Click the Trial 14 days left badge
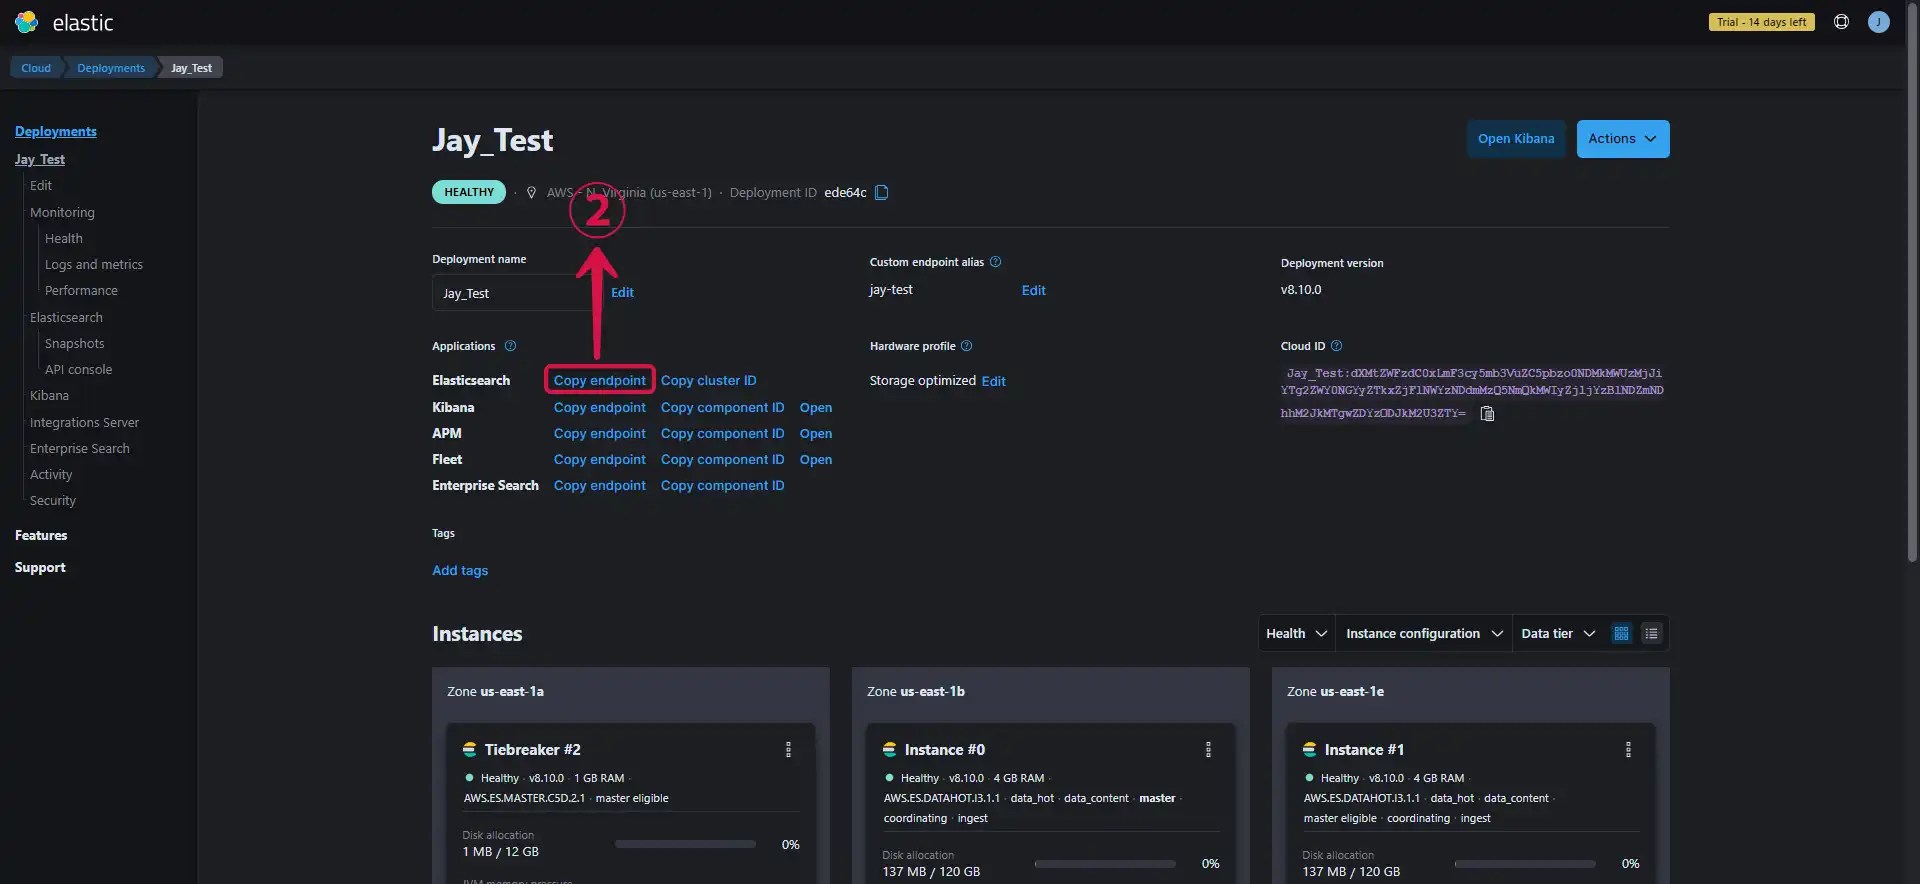The width and height of the screenshot is (1920, 884). [1761, 22]
